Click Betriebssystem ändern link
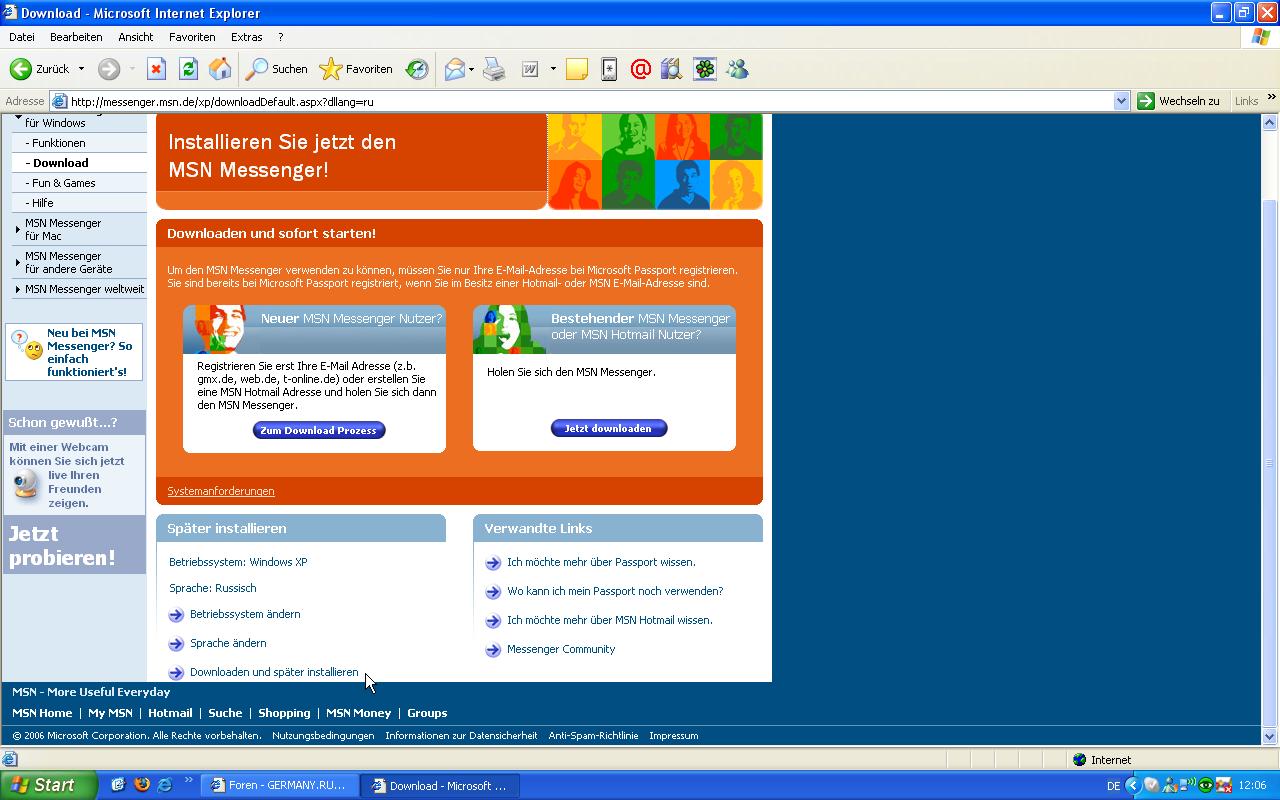The width and height of the screenshot is (1280, 800). pyautogui.click(x=245, y=614)
